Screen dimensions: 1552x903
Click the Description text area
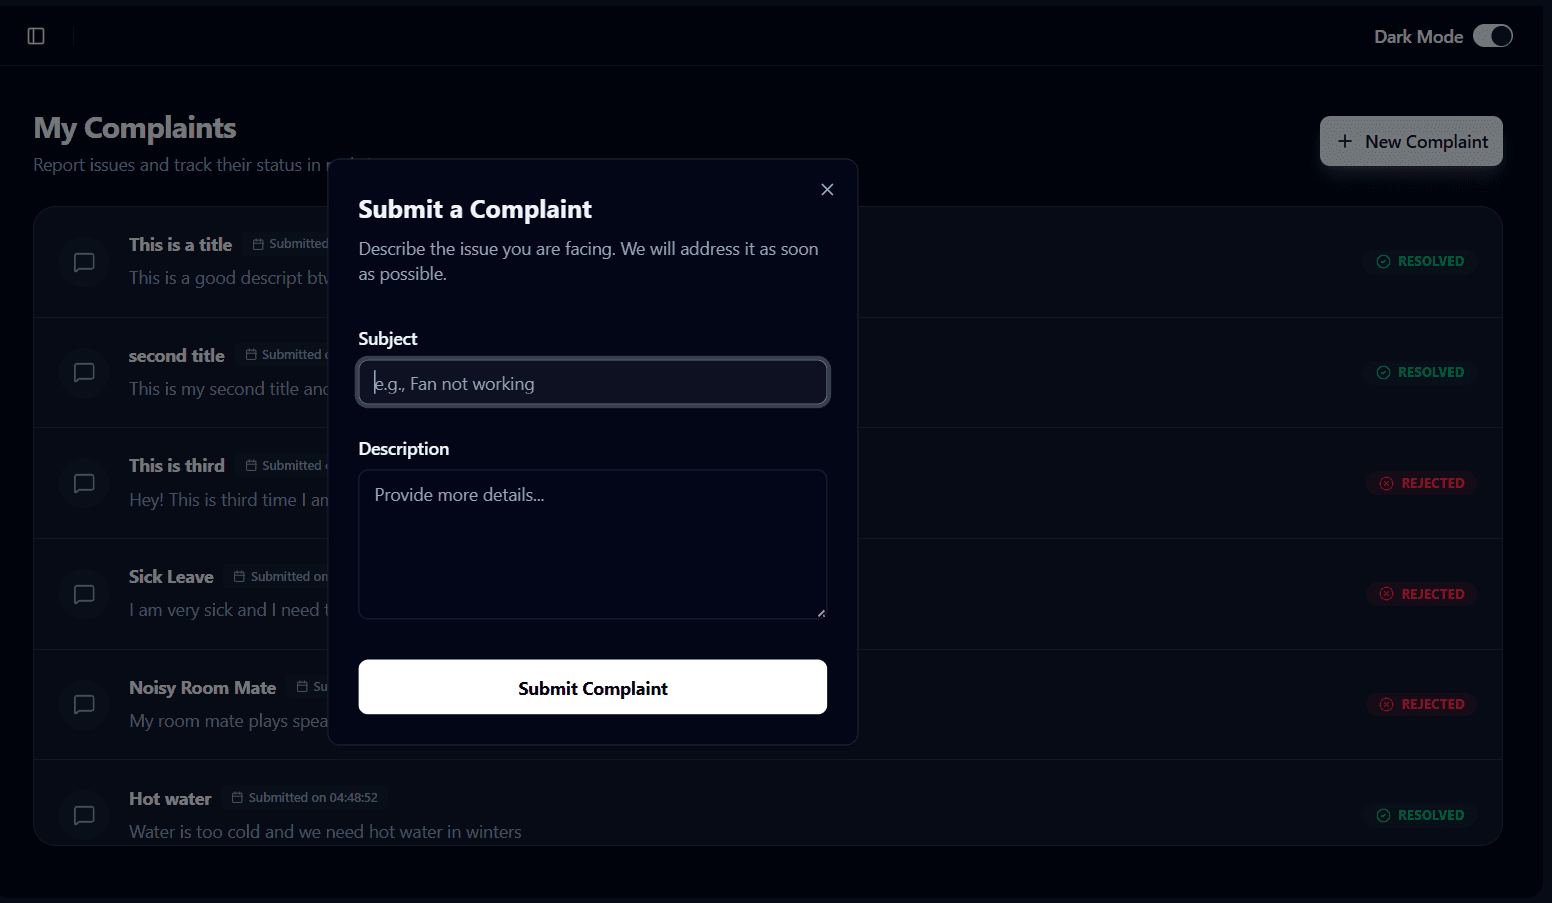593,544
